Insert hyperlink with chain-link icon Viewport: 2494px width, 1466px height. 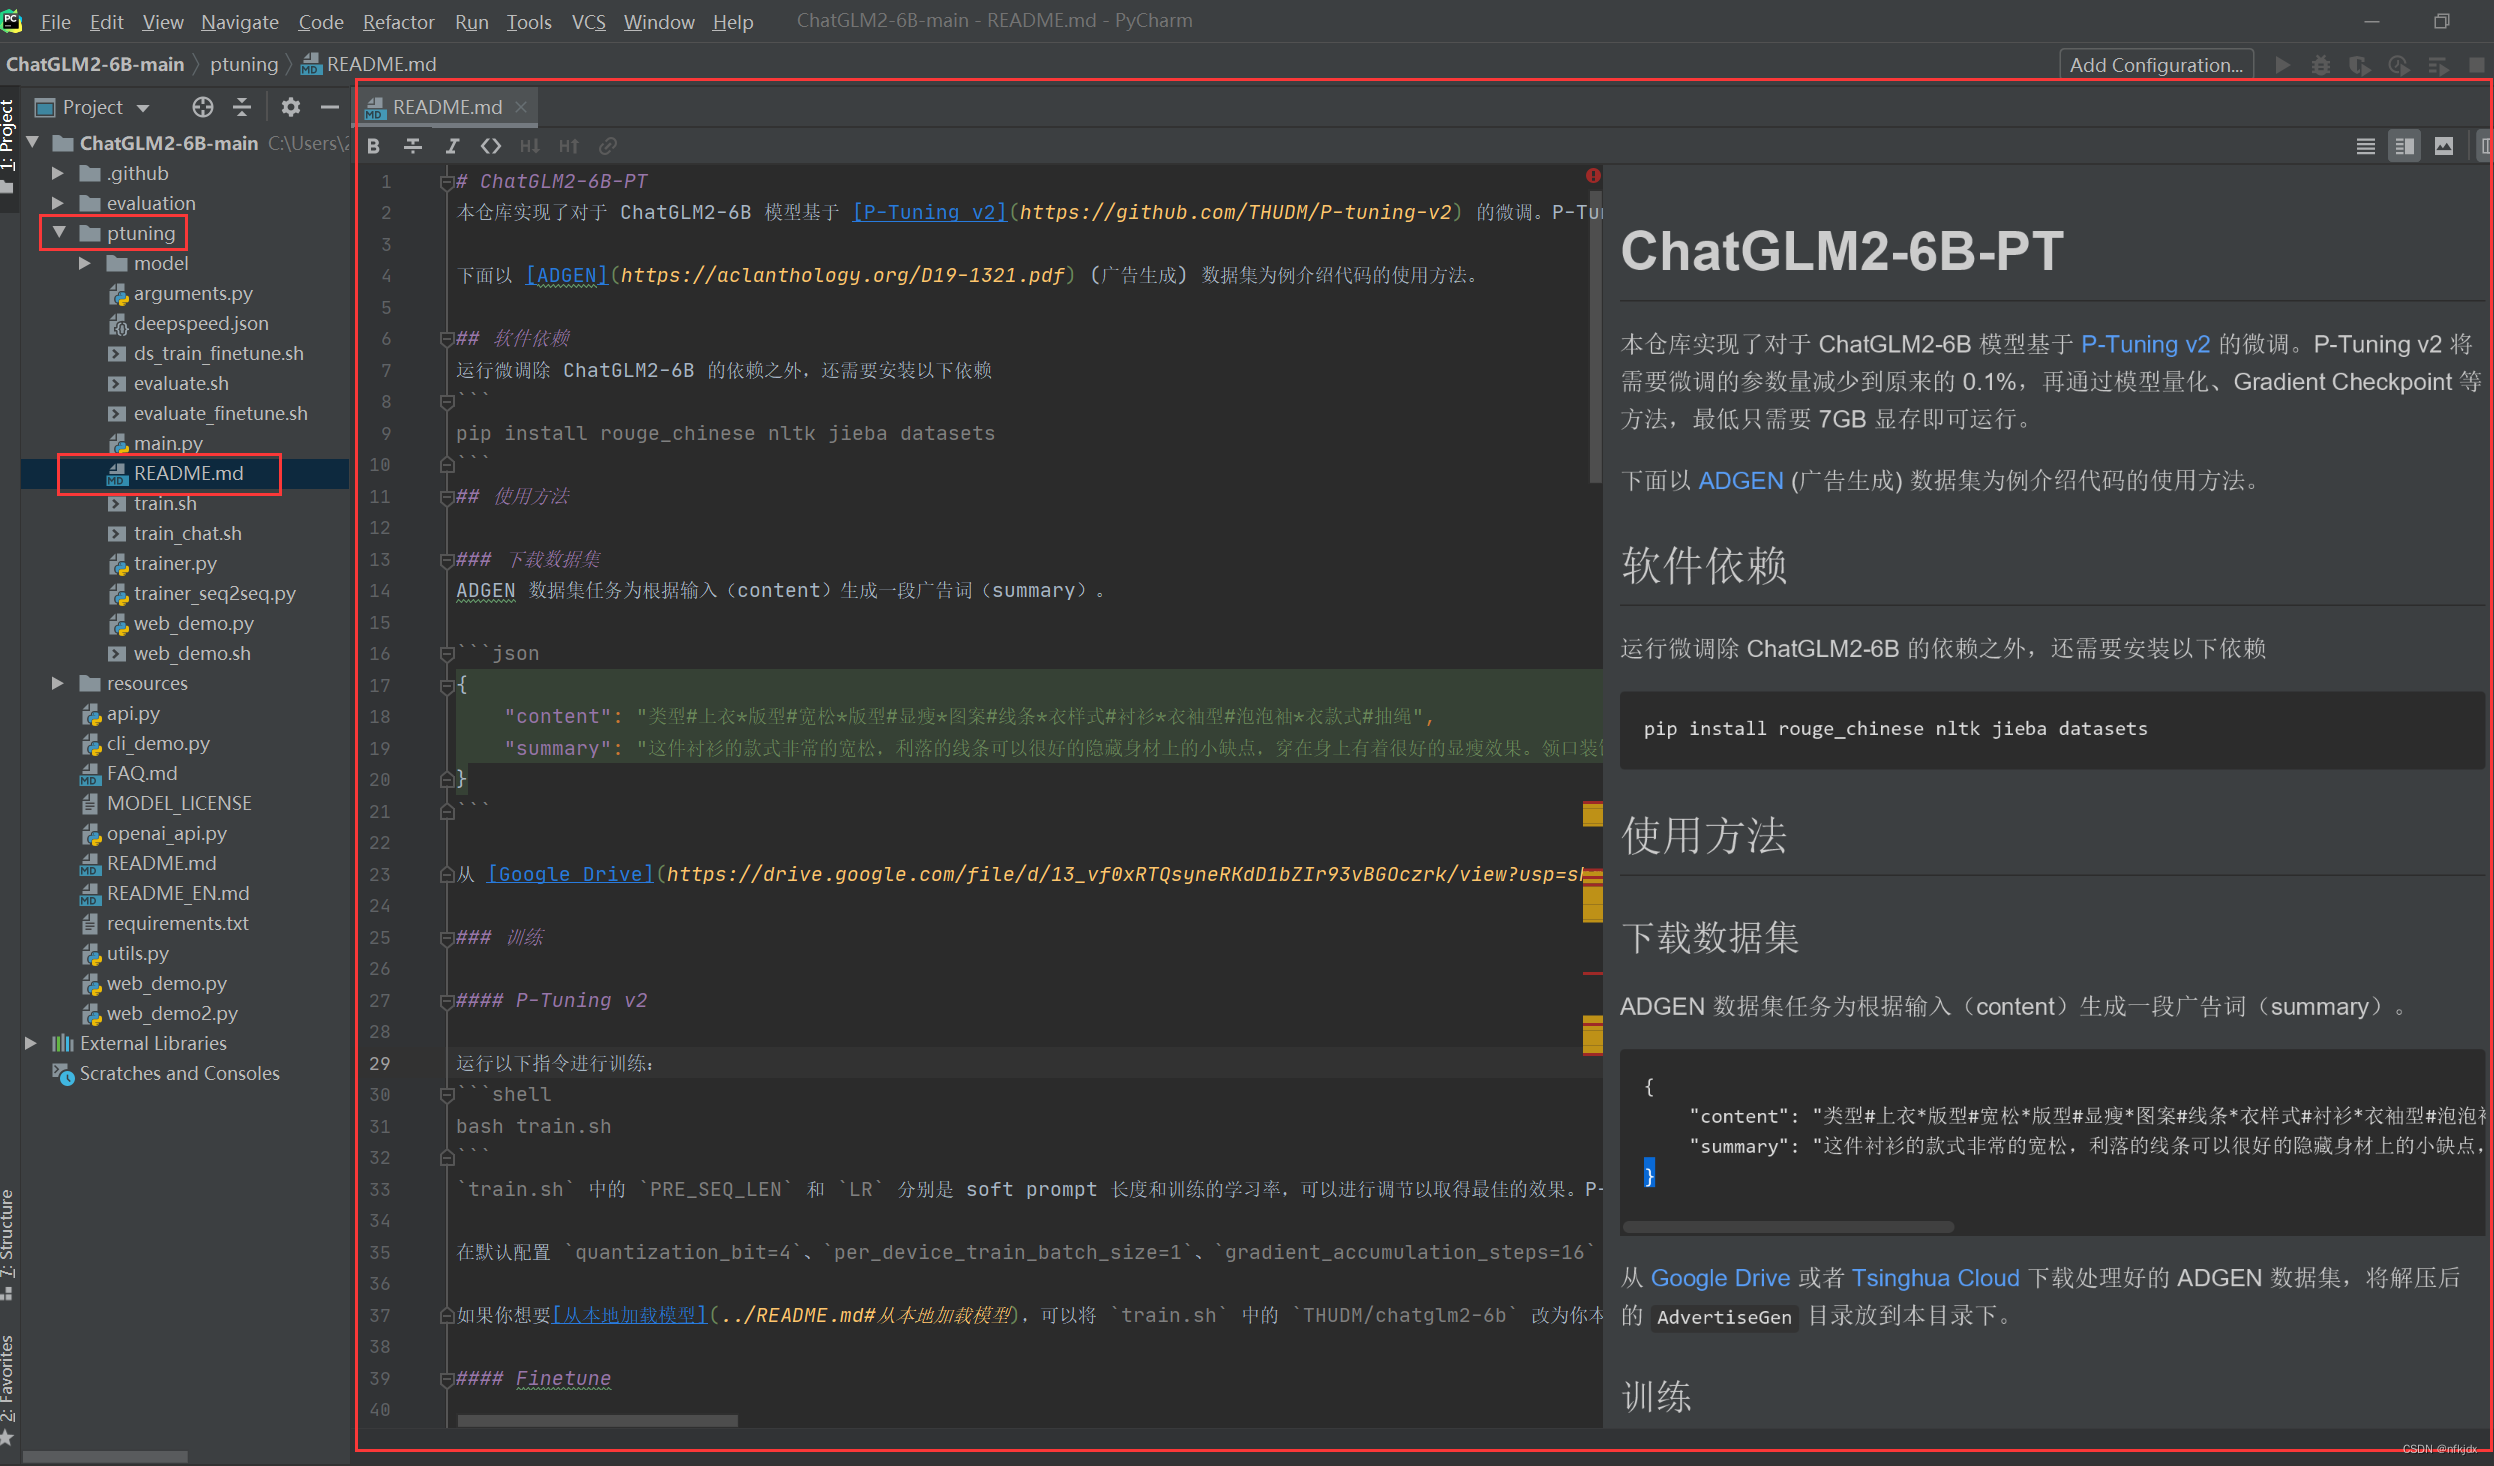(607, 146)
